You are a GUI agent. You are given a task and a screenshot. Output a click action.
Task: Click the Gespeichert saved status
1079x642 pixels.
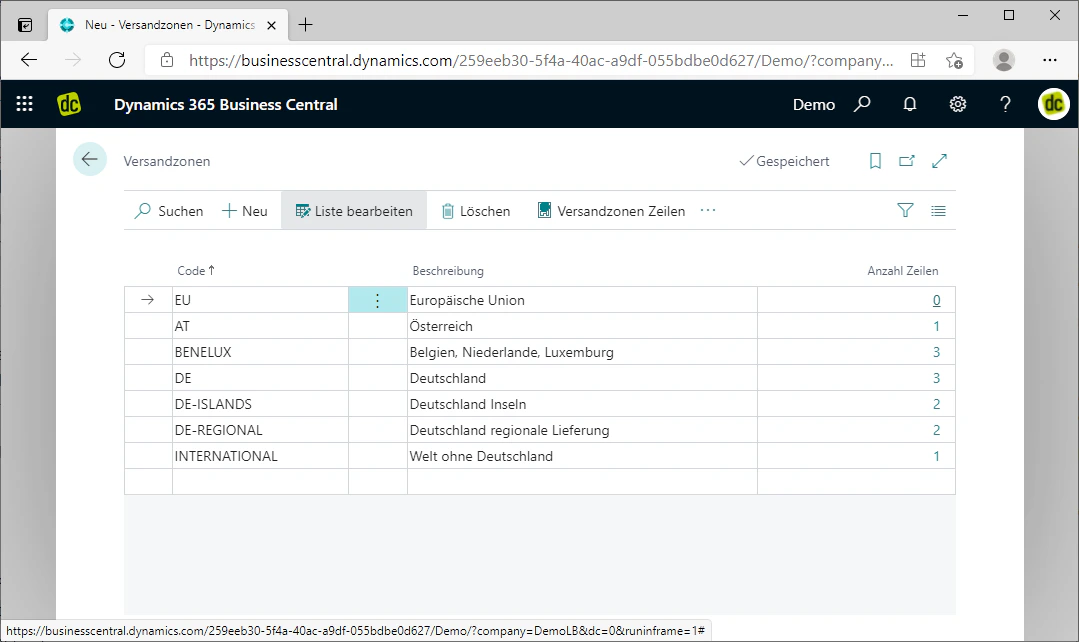pyautogui.click(x=784, y=161)
